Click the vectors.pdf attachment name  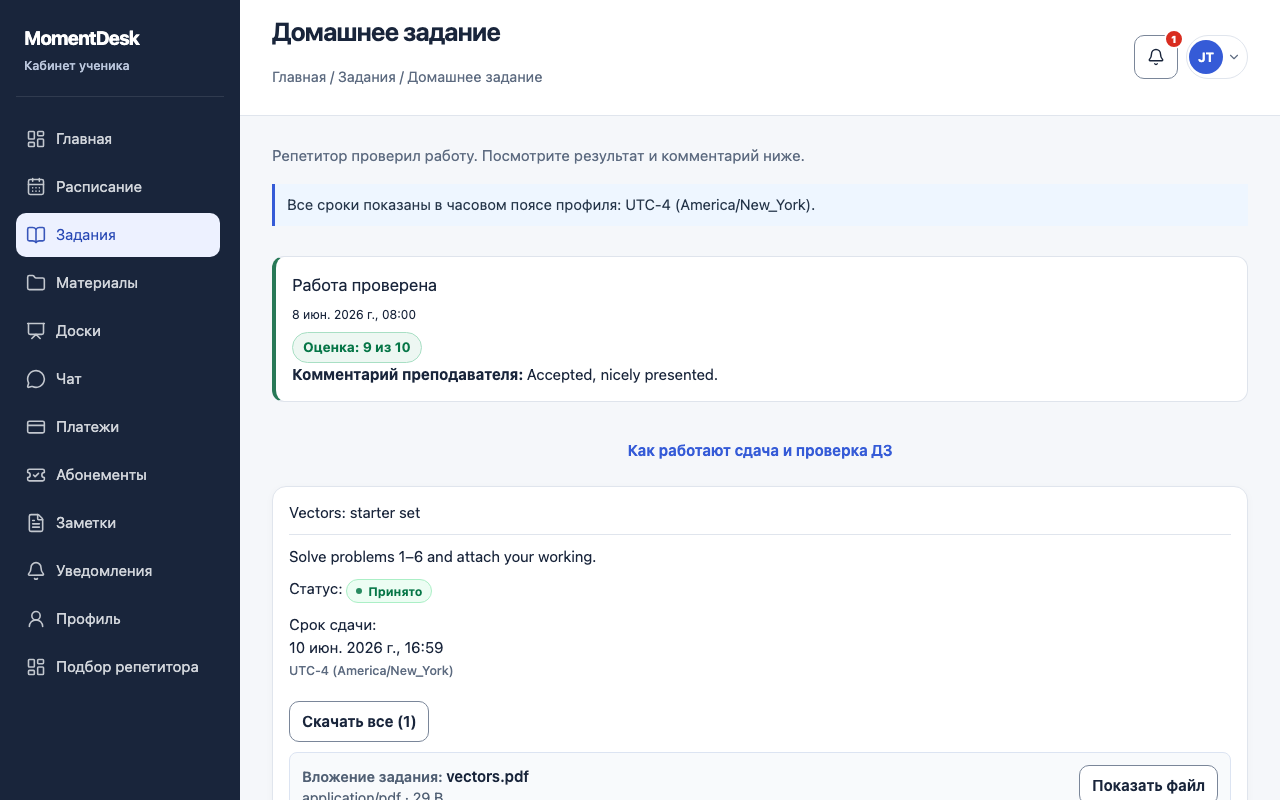pos(488,777)
